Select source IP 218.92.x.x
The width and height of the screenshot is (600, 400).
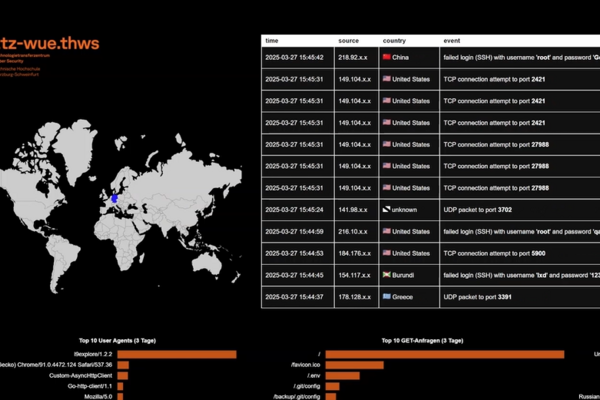pos(354,59)
